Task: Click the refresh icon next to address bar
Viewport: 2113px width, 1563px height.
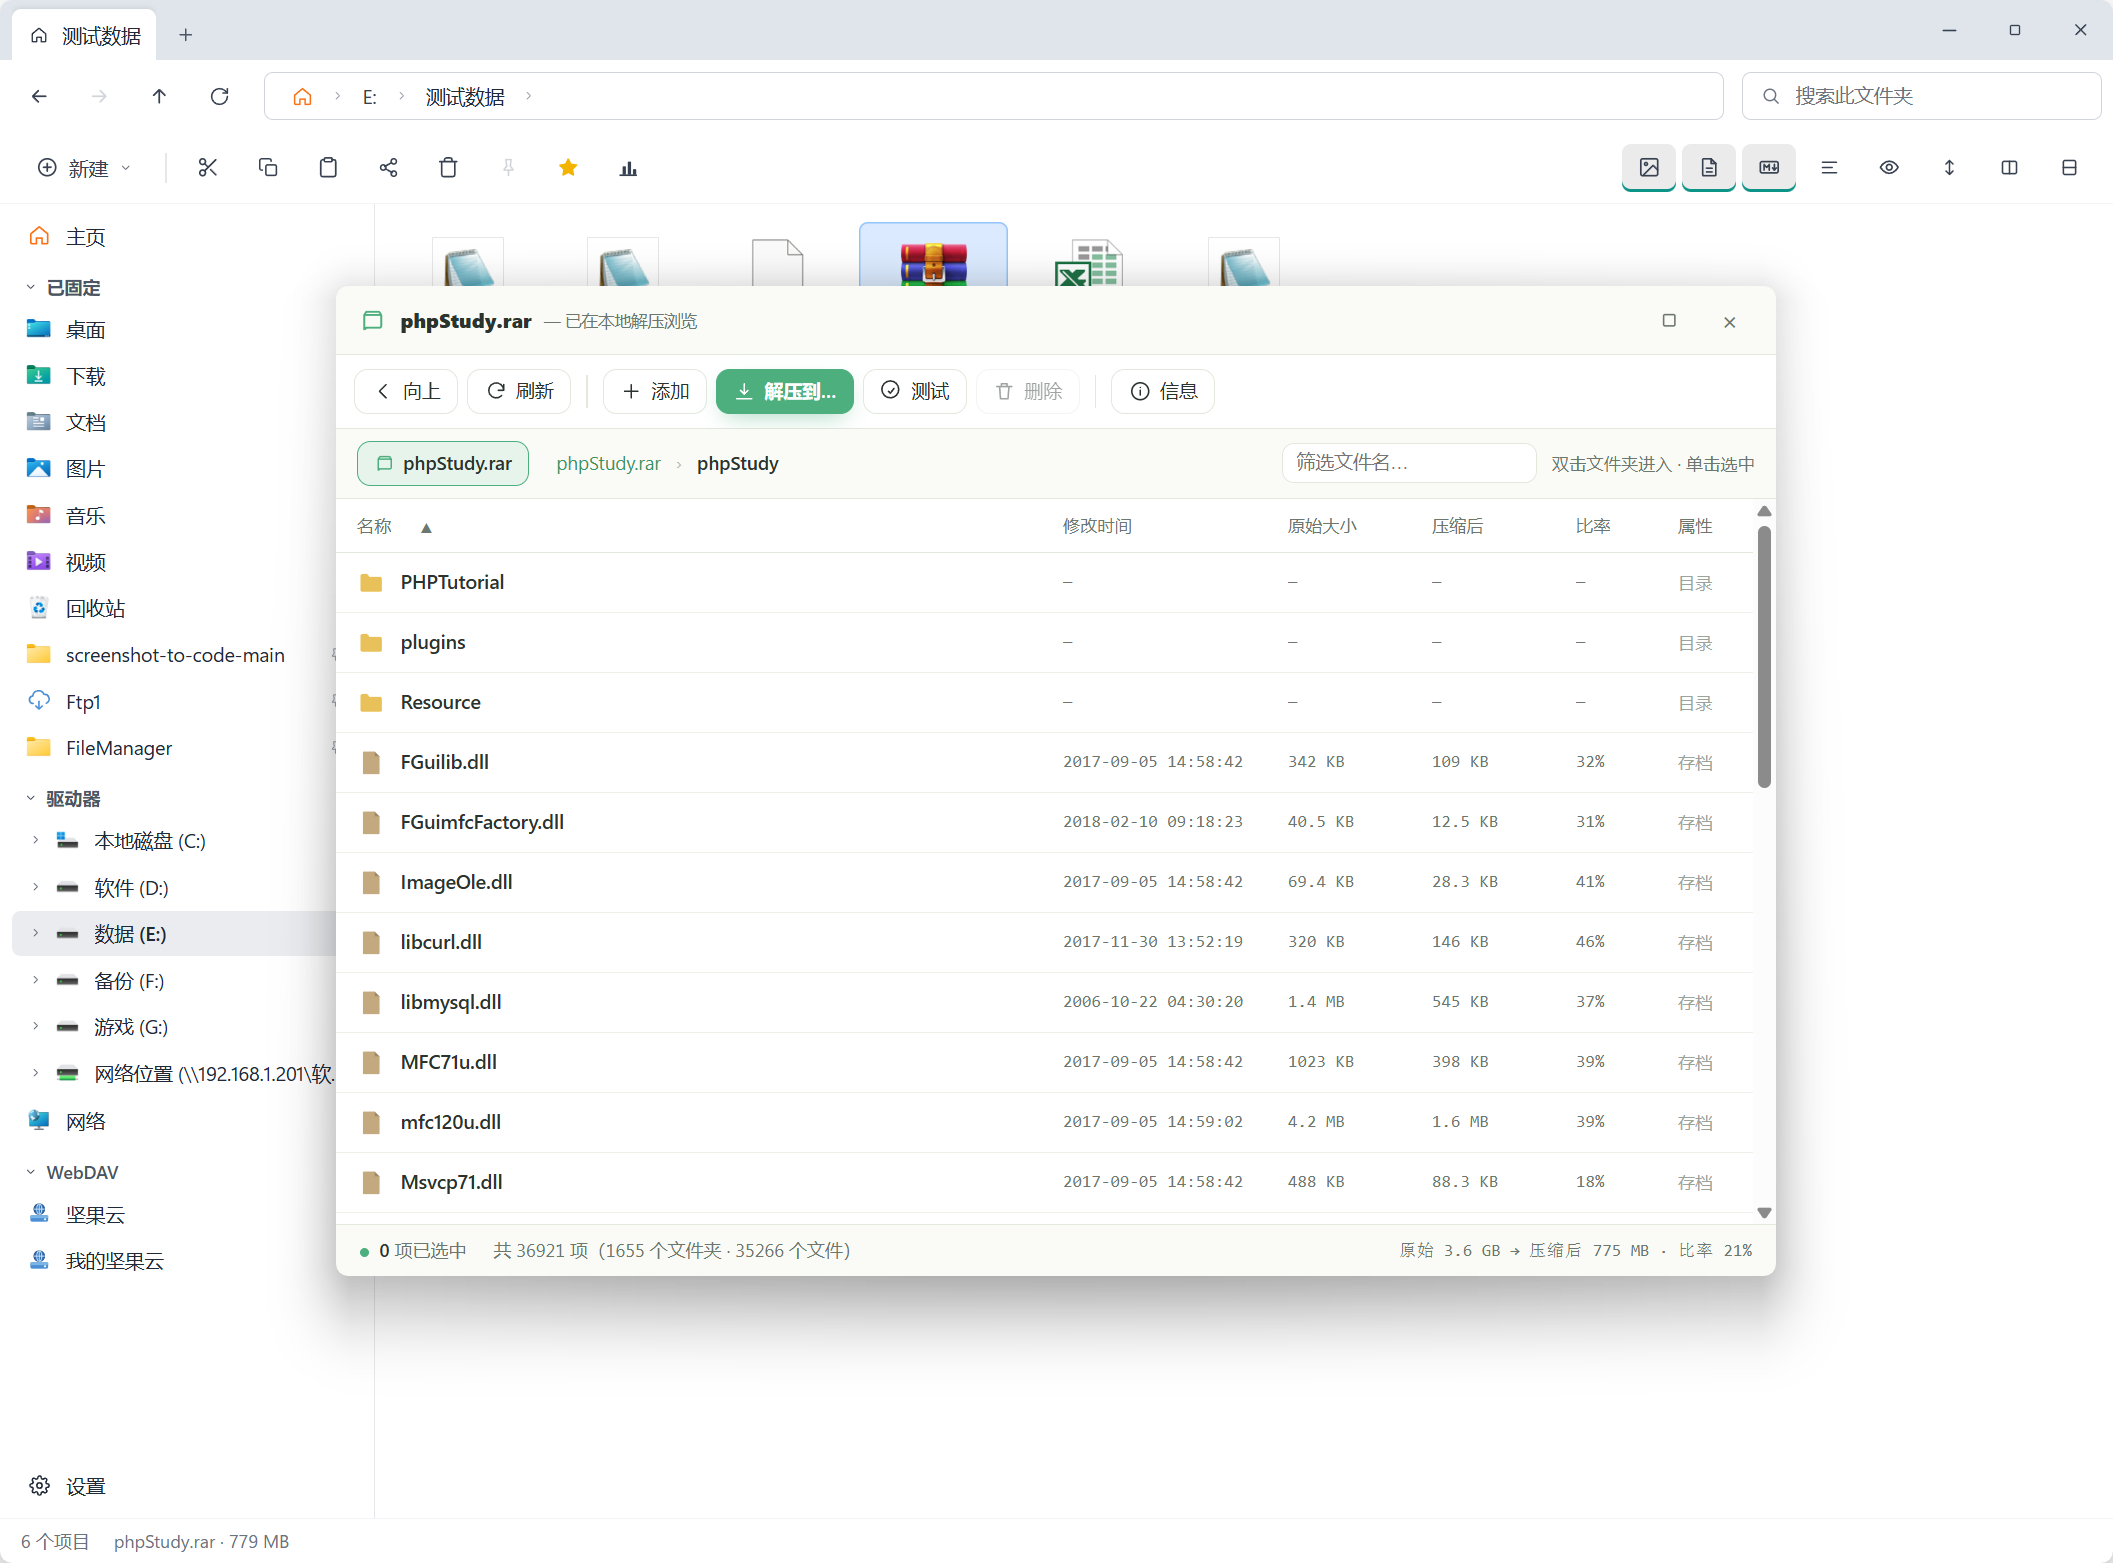Action: pos(220,96)
